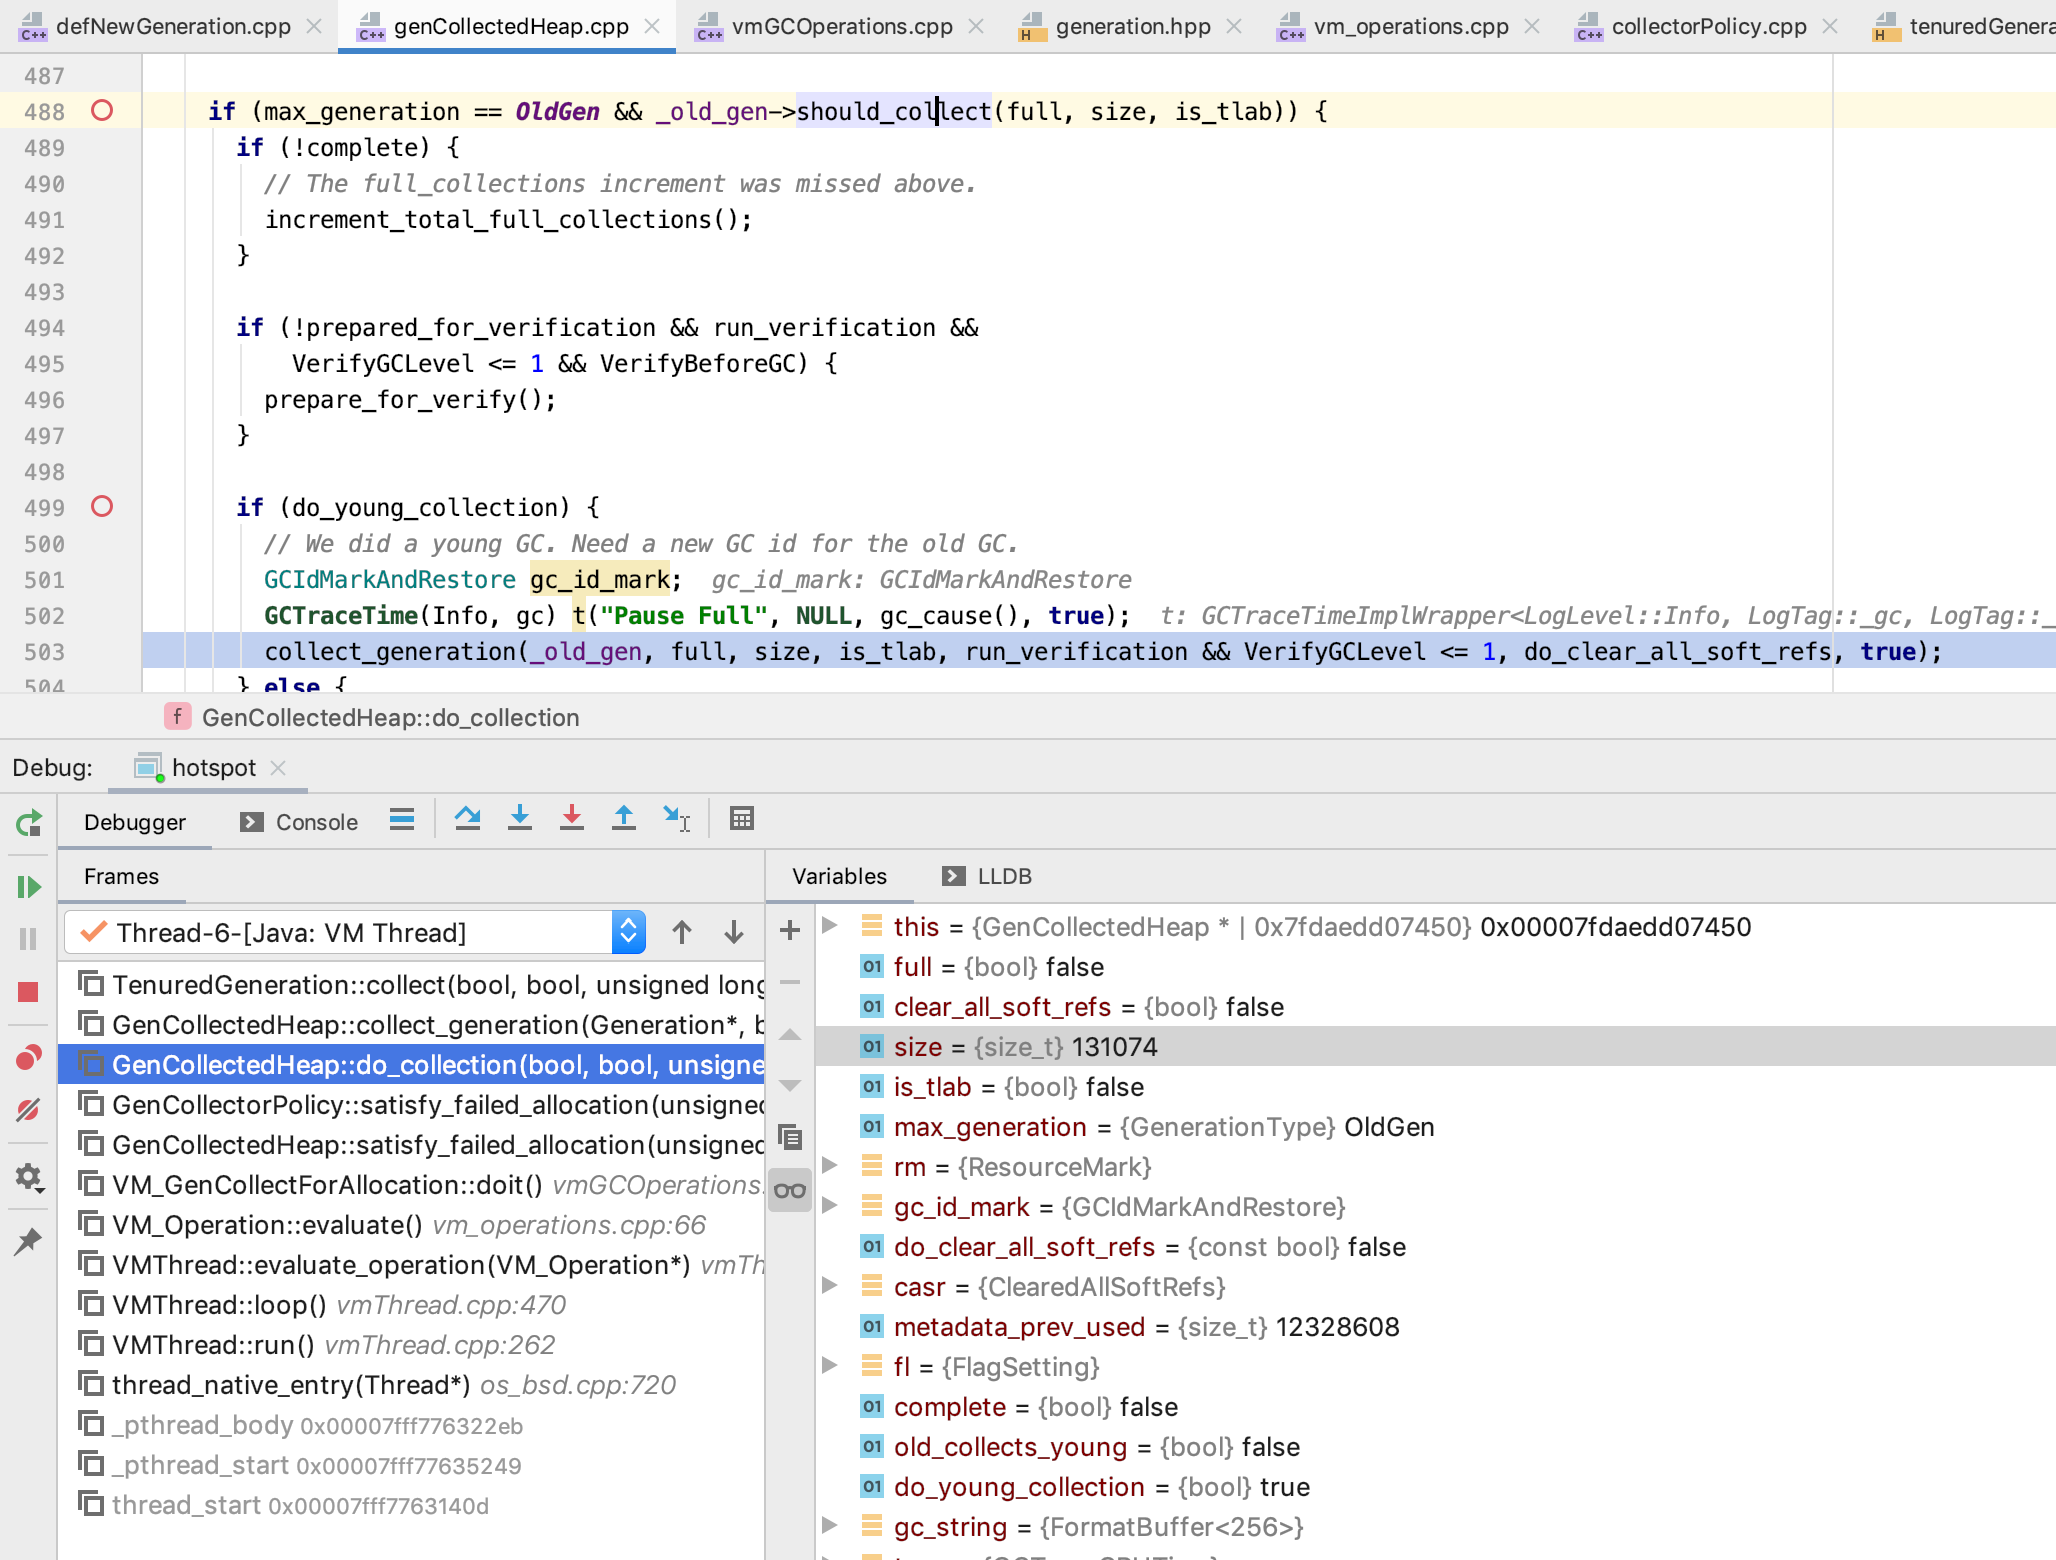Viewport: 2056px width, 1560px height.
Task: Click the Rerun debug session icon
Action: click(28, 822)
